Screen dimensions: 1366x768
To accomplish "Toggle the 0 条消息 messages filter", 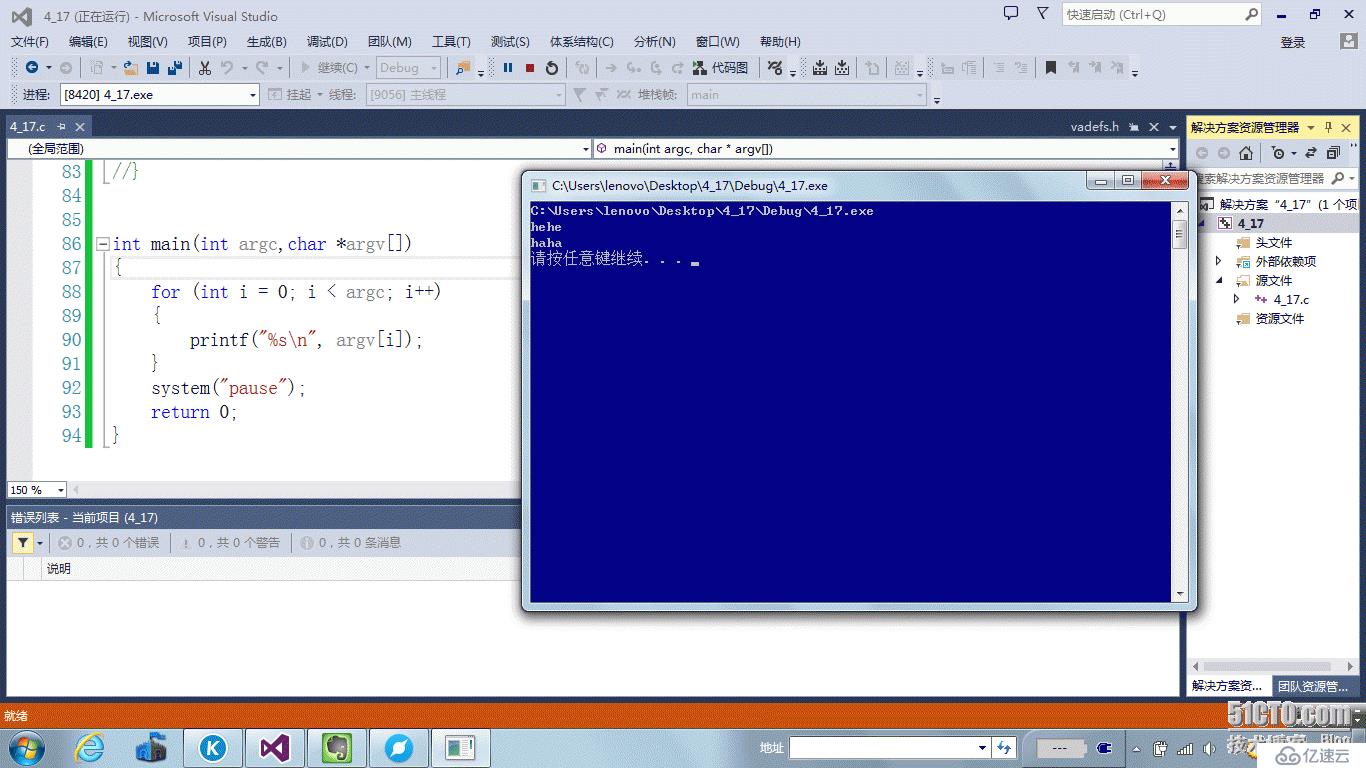I will [350, 543].
